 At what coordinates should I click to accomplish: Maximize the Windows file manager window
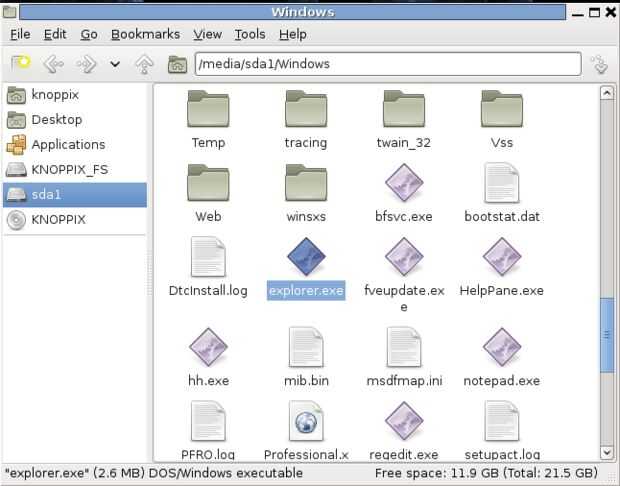594,13
